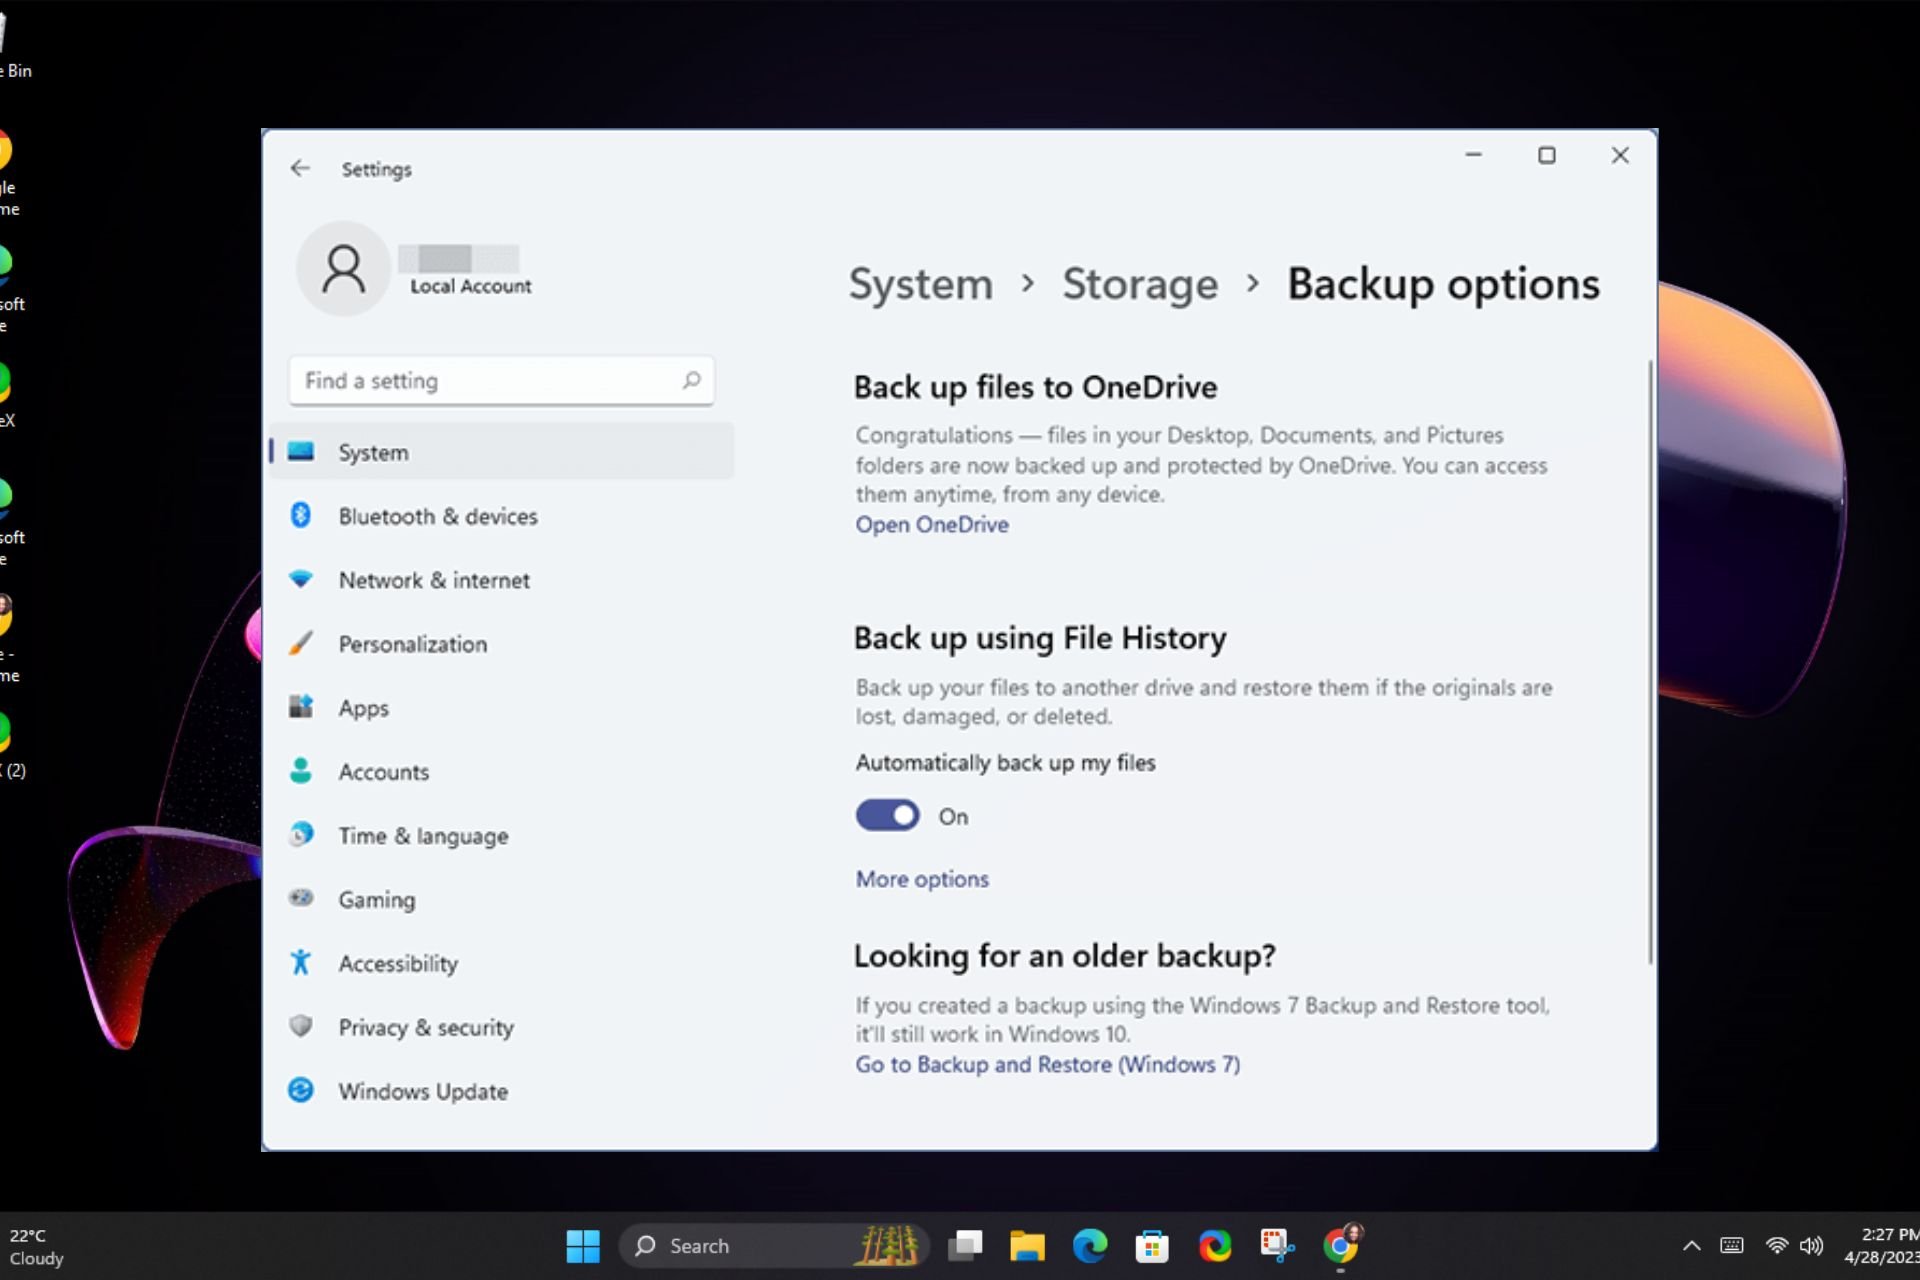
Task: Navigate to System in the breadcrumb
Action: pos(921,284)
